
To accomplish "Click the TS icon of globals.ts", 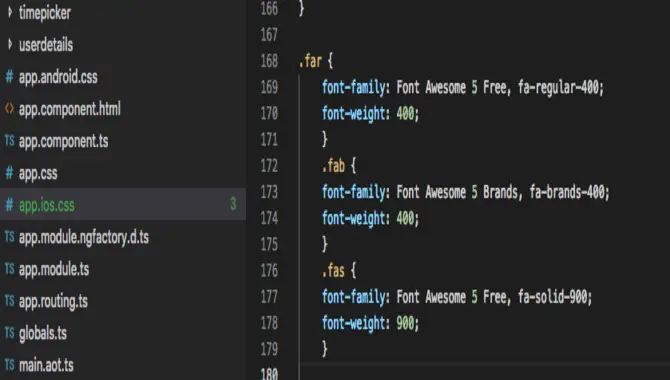I will 9,333.
